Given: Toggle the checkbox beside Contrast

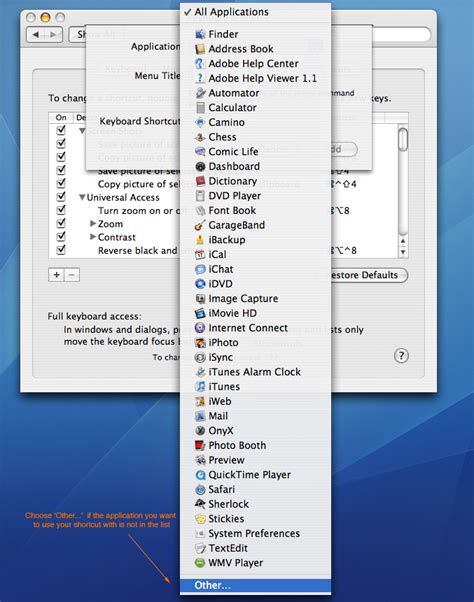Looking at the screenshot, I should click(x=61, y=236).
